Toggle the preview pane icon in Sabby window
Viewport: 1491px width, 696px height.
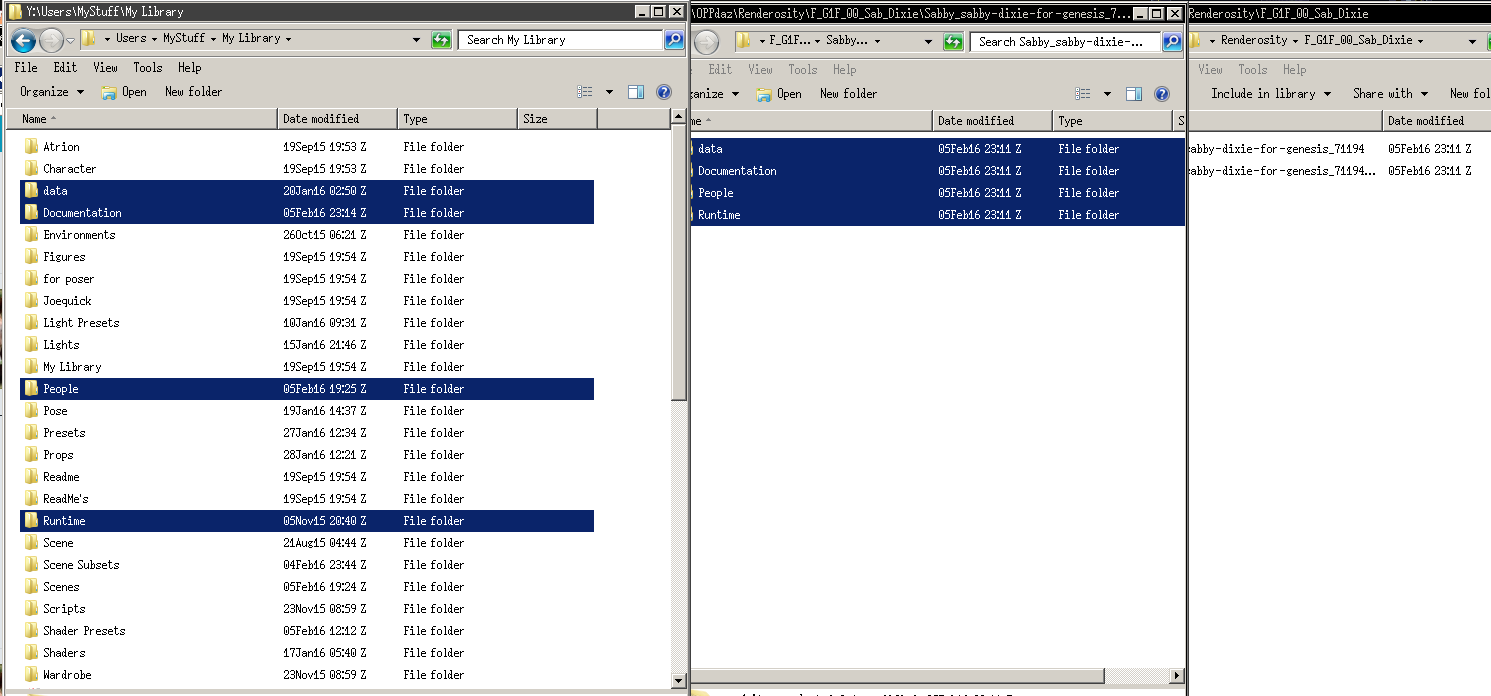pyautogui.click(x=1134, y=94)
